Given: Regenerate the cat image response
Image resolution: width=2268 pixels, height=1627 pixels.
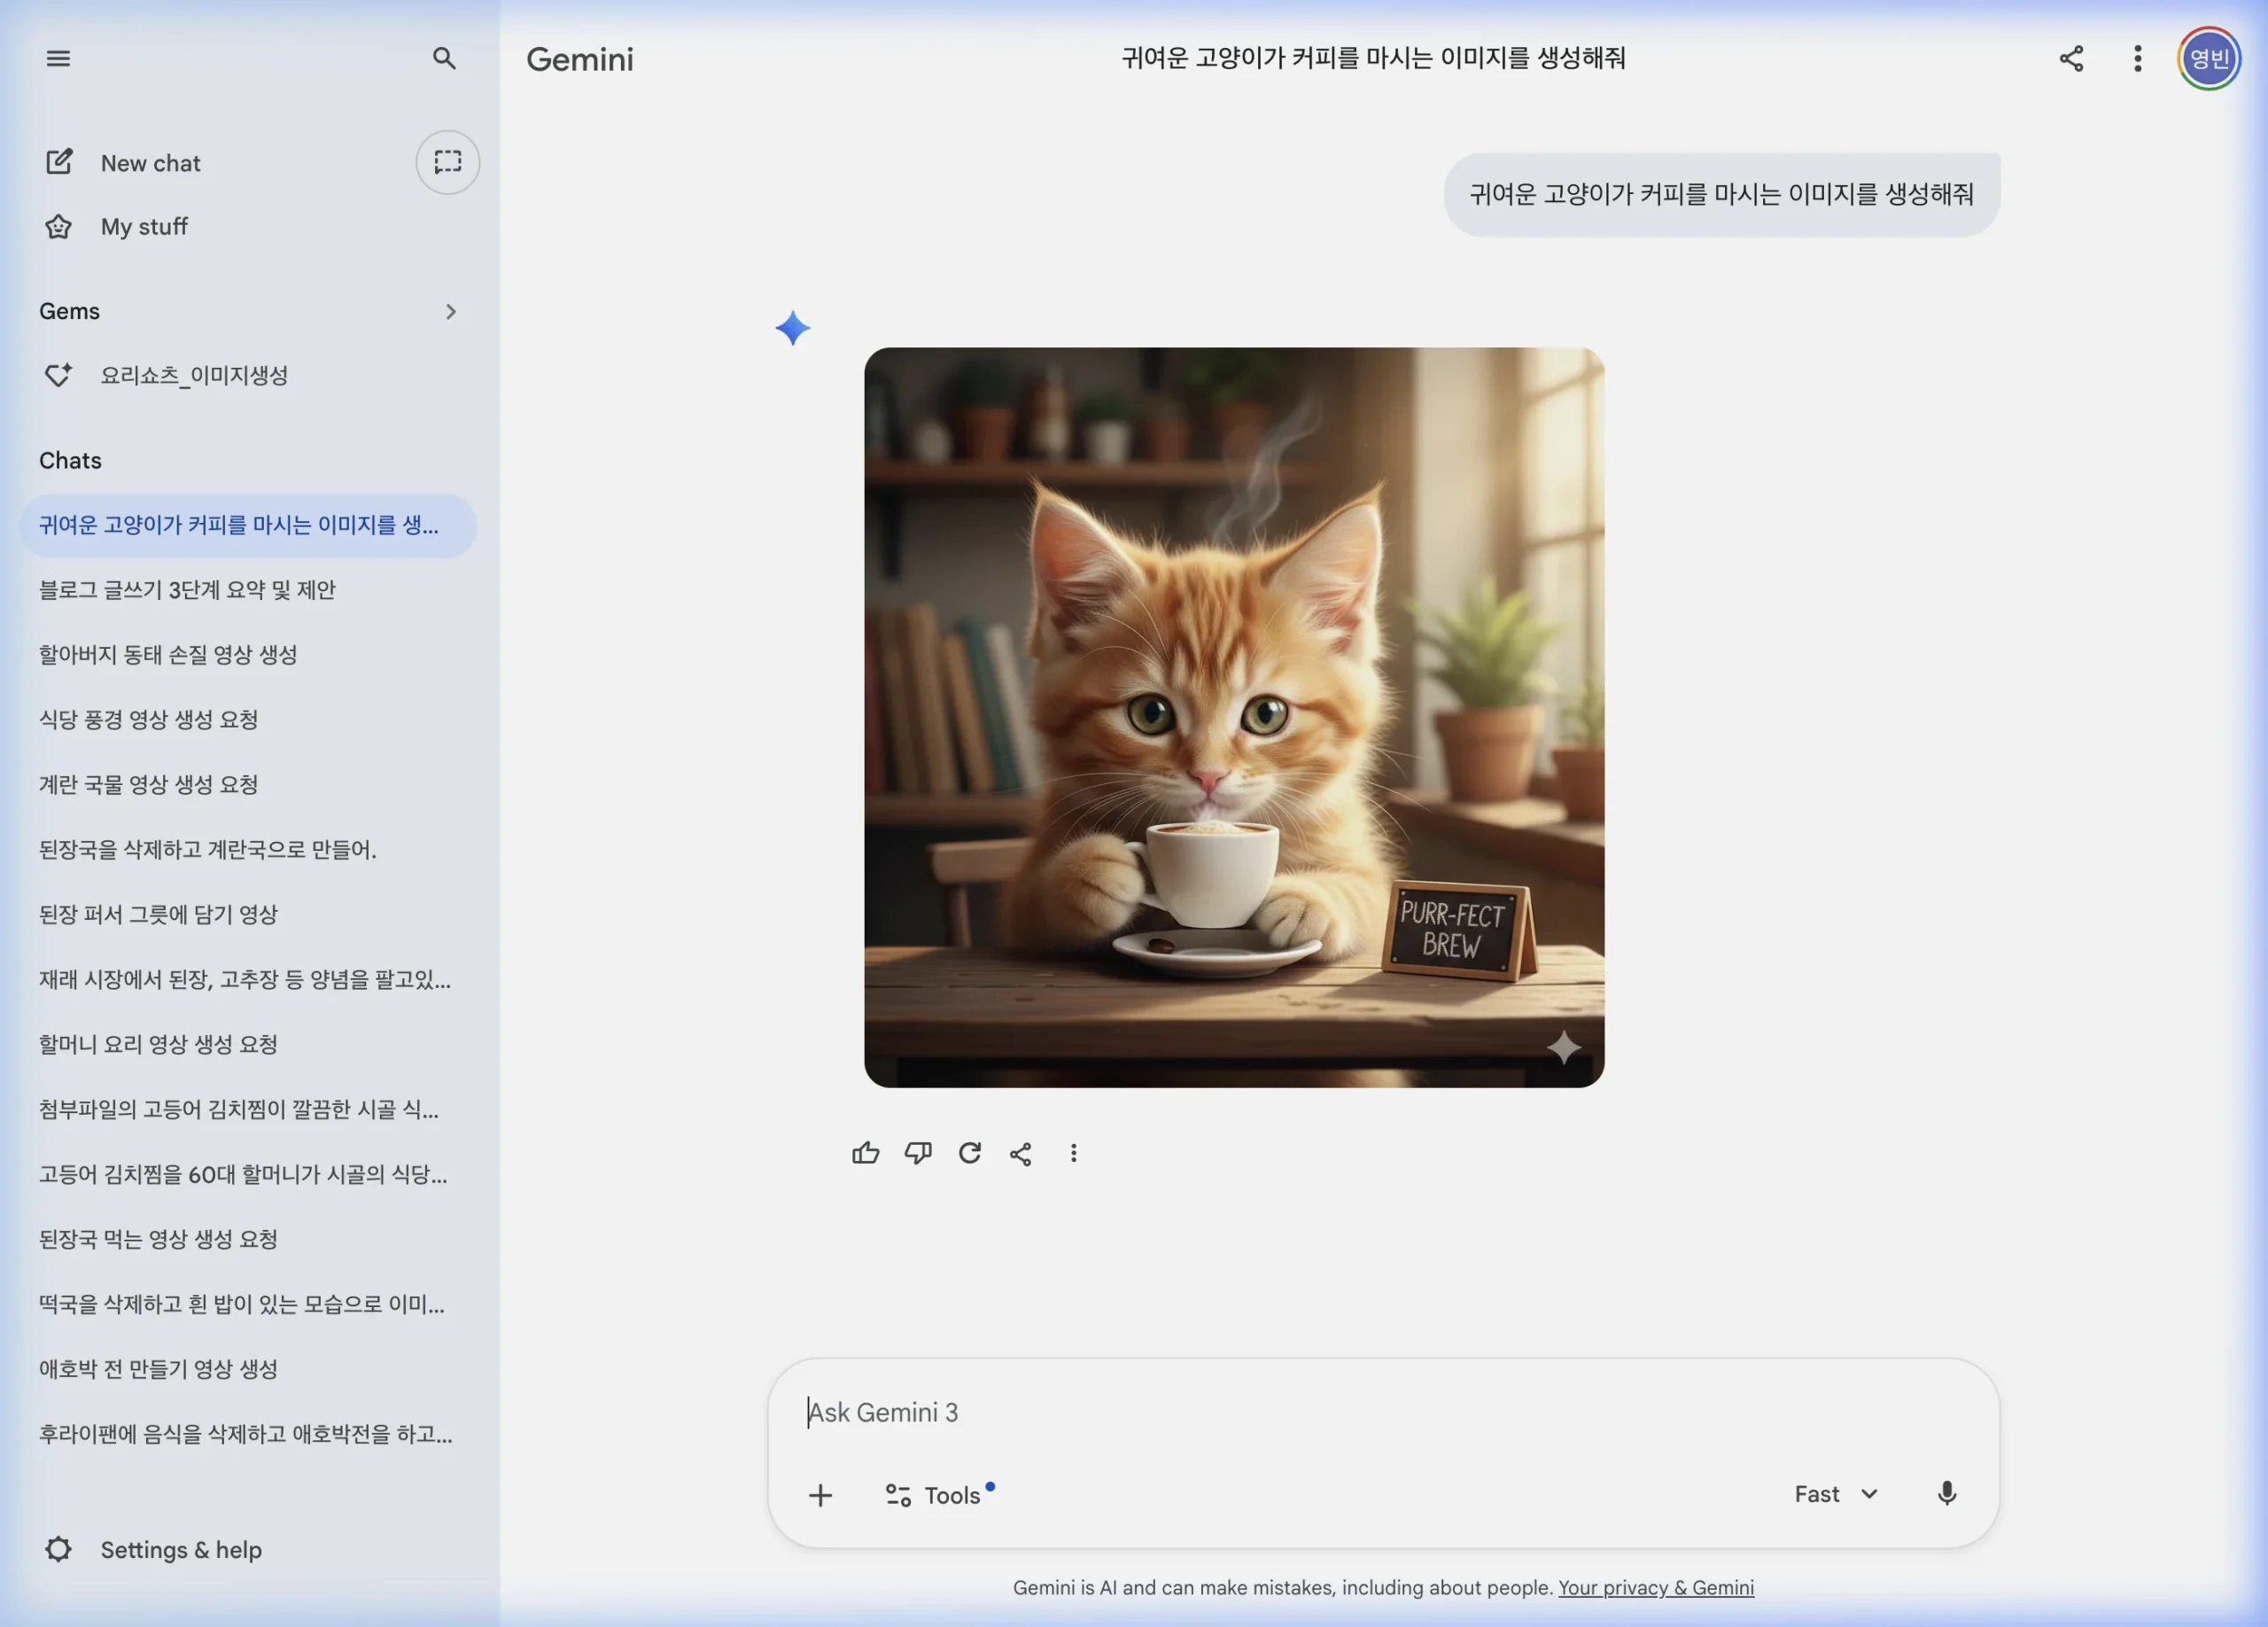Looking at the screenshot, I should coord(969,1152).
